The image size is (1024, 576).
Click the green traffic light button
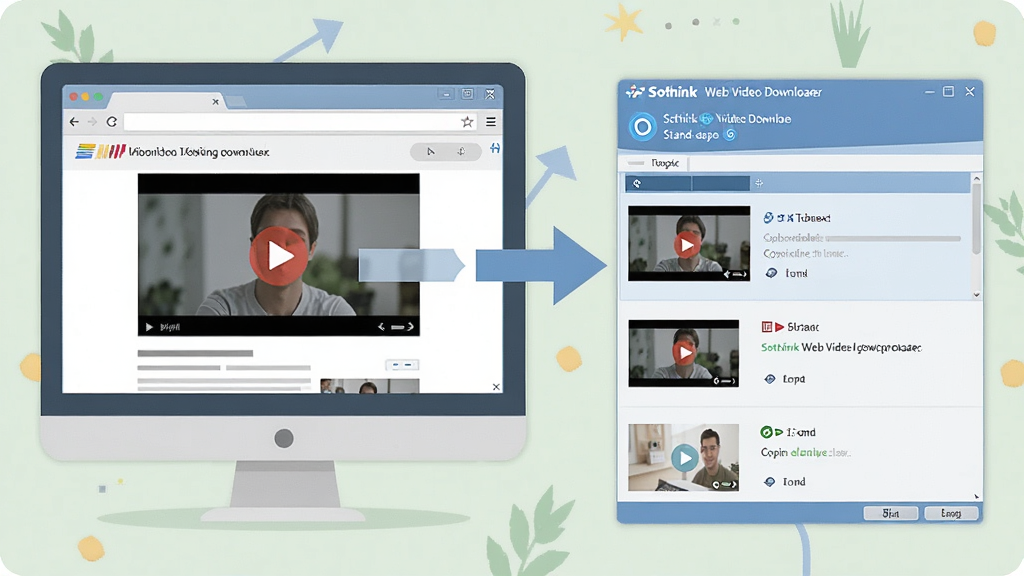(x=98, y=97)
